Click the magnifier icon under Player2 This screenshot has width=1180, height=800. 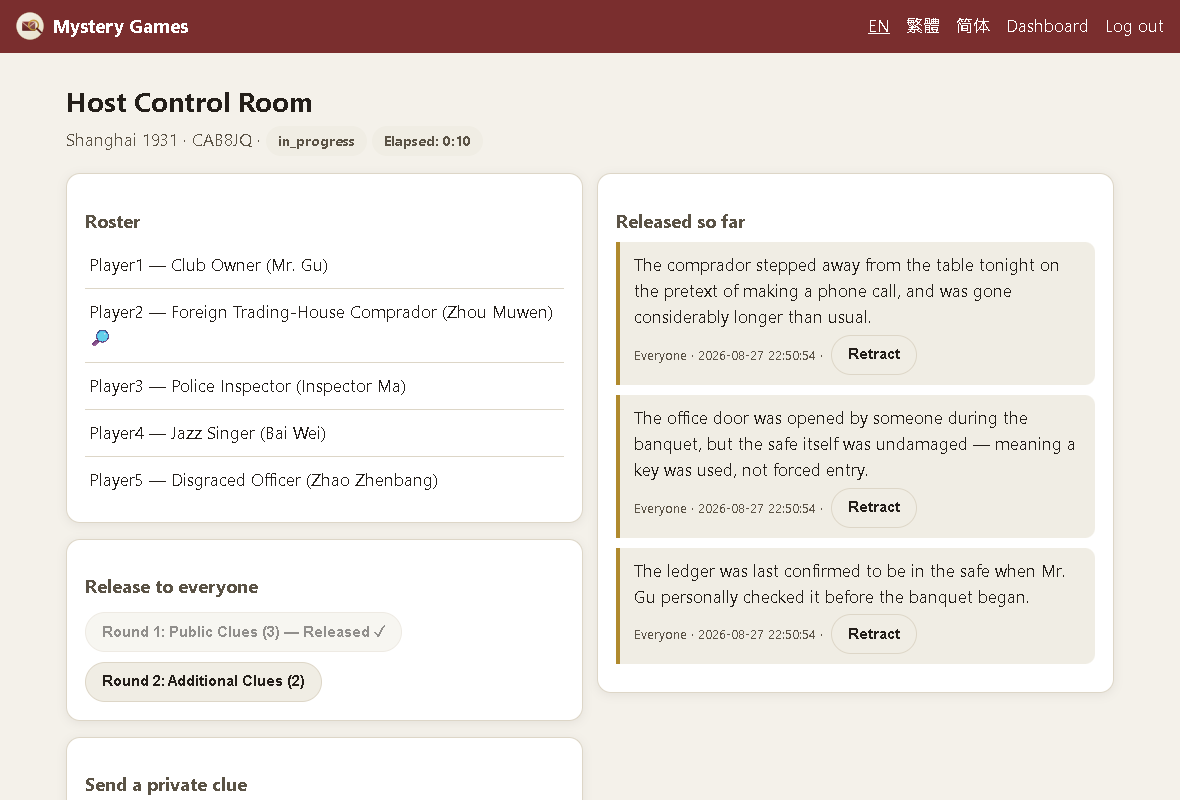[x=100, y=338]
